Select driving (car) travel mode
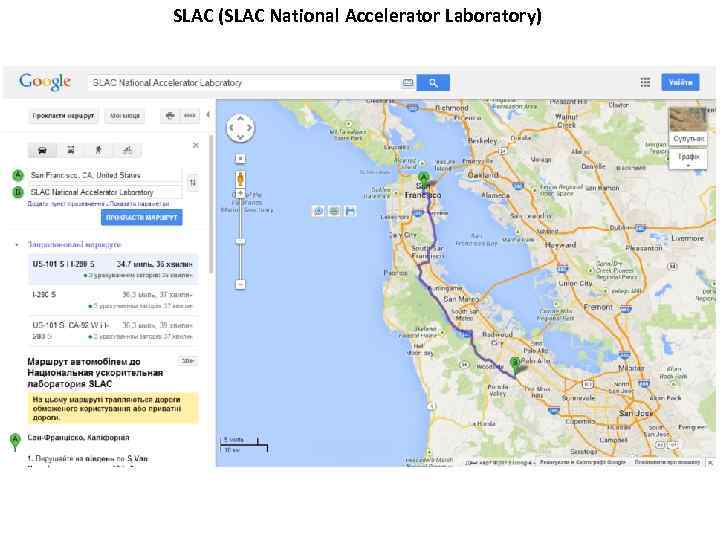Viewport: 720px width, 540px height. pos(42,150)
